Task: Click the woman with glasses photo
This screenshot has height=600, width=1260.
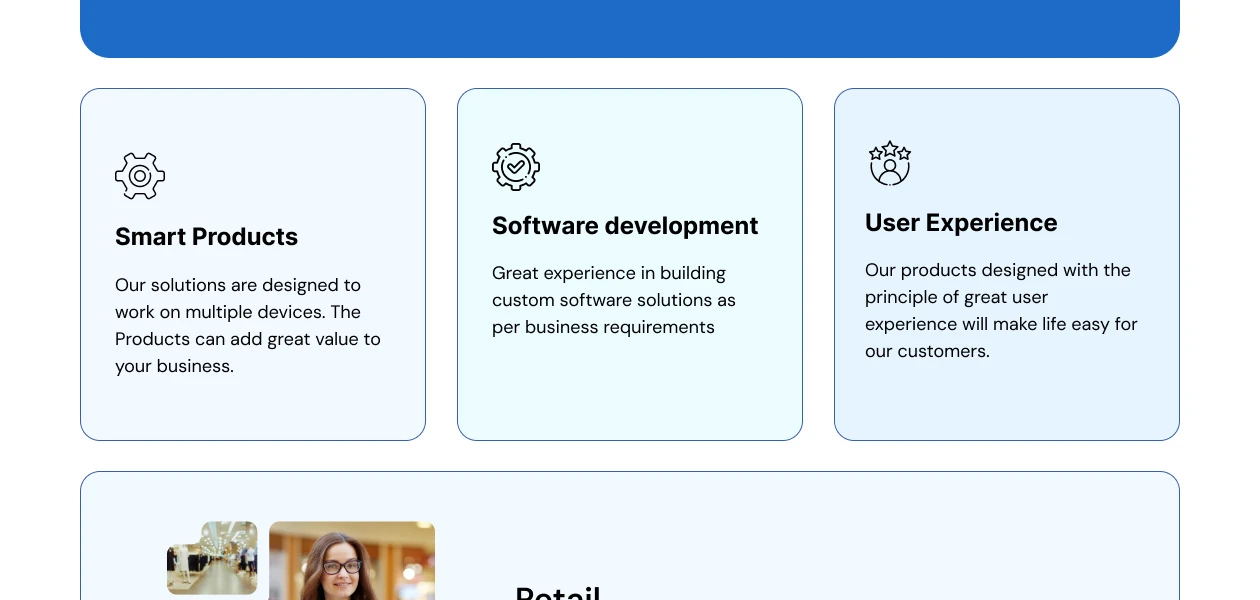Action: tap(351, 560)
